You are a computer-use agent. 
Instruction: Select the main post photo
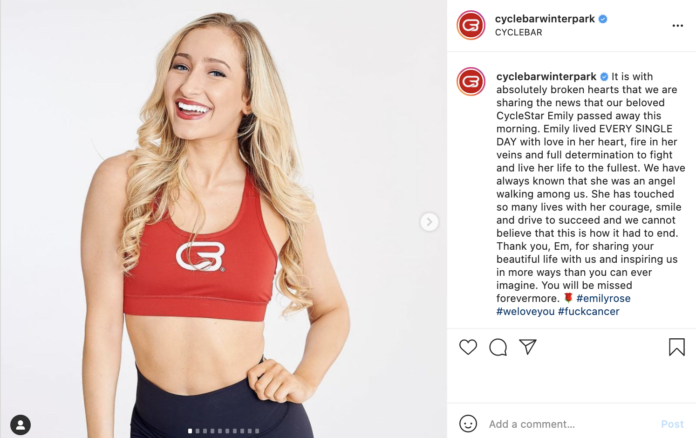(223, 219)
